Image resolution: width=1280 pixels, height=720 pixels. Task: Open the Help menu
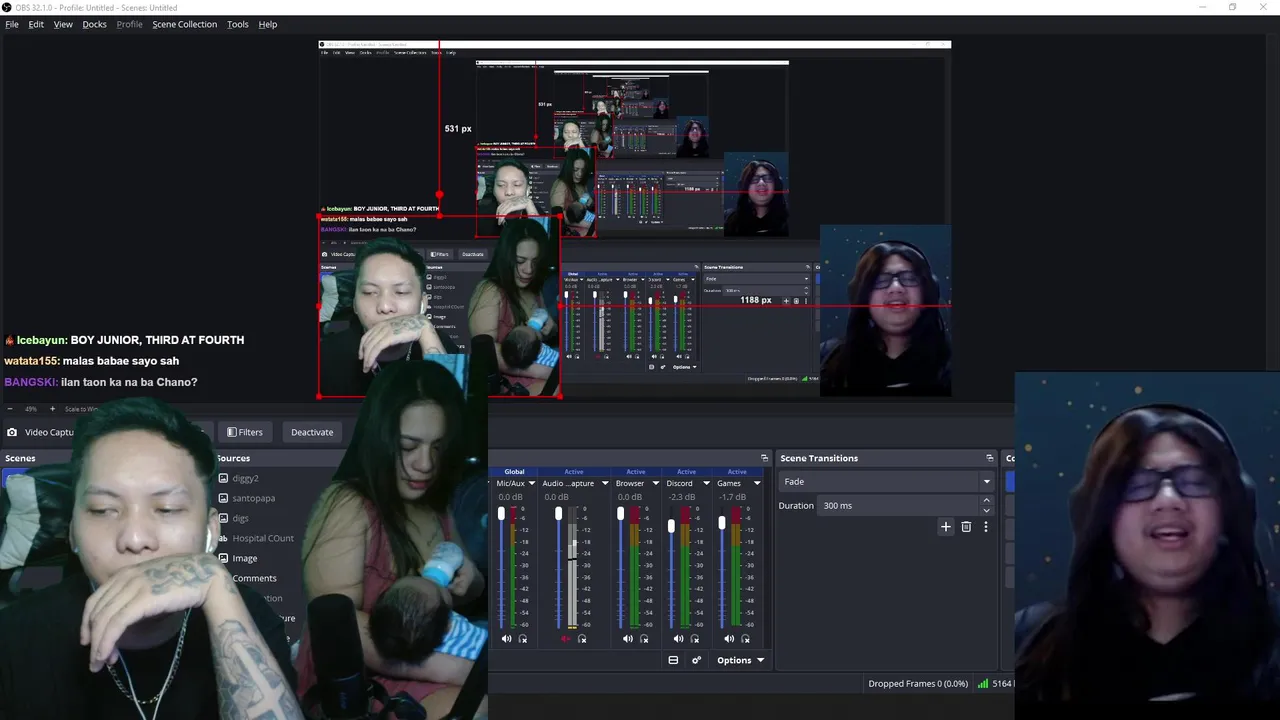click(x=268, y=24)
